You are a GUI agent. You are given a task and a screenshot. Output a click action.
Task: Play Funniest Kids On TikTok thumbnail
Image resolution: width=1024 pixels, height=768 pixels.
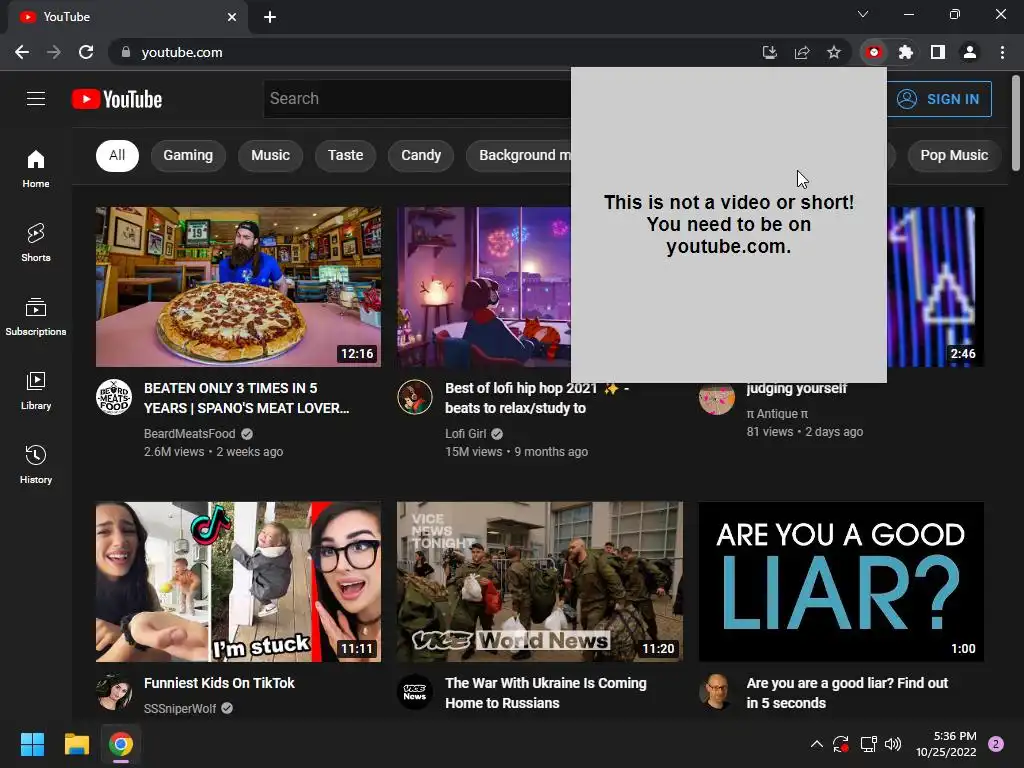(x=238, y=582)
